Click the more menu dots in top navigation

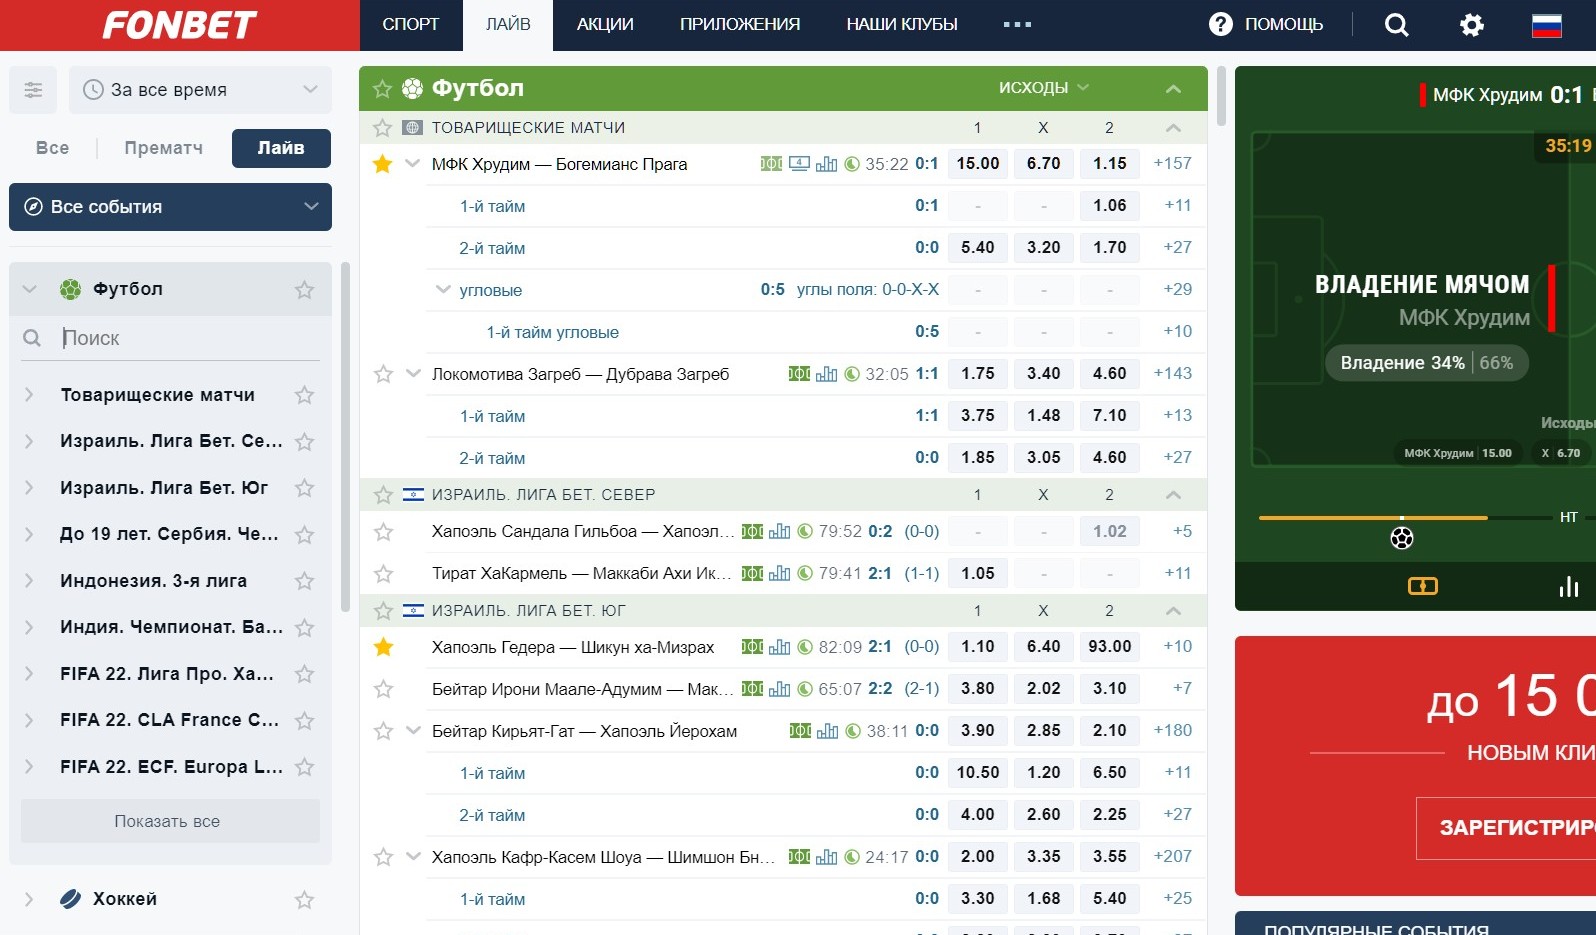1017,24
